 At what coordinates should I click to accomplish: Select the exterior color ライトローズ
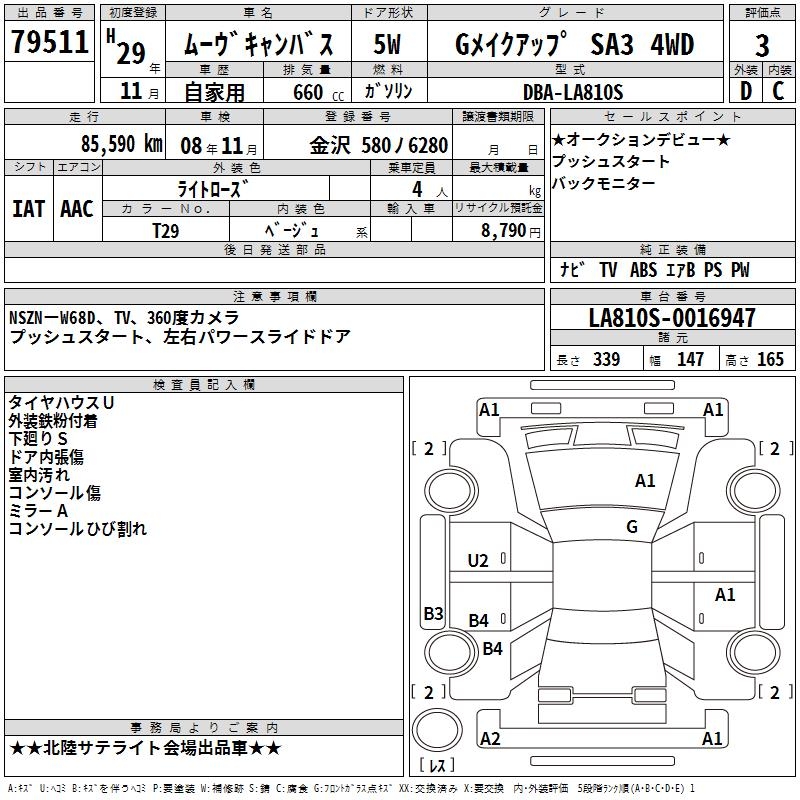(x=213, y=189)
